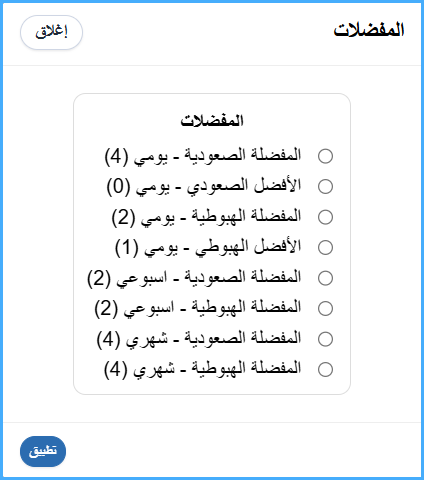Click label text الأفضل الصعودي - يومي (0)
This screenshot has height=480, width=424.
tap(204, 186)
